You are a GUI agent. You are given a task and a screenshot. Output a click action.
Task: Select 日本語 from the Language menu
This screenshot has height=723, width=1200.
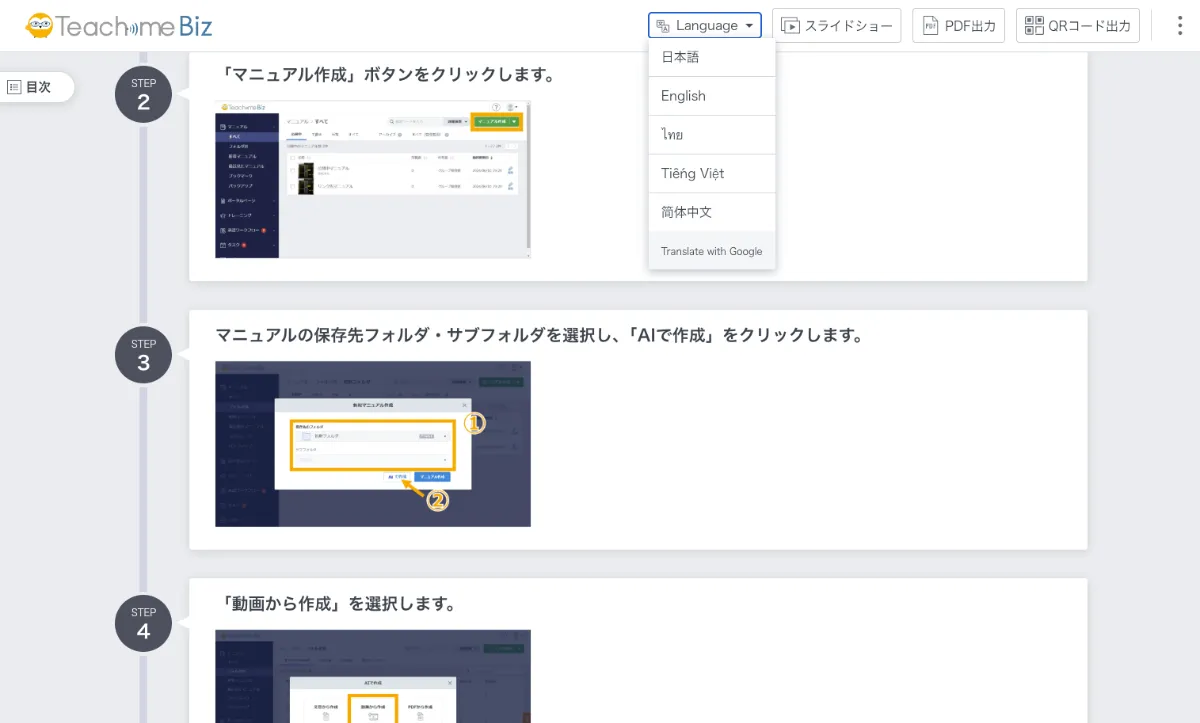click(712, 57)
